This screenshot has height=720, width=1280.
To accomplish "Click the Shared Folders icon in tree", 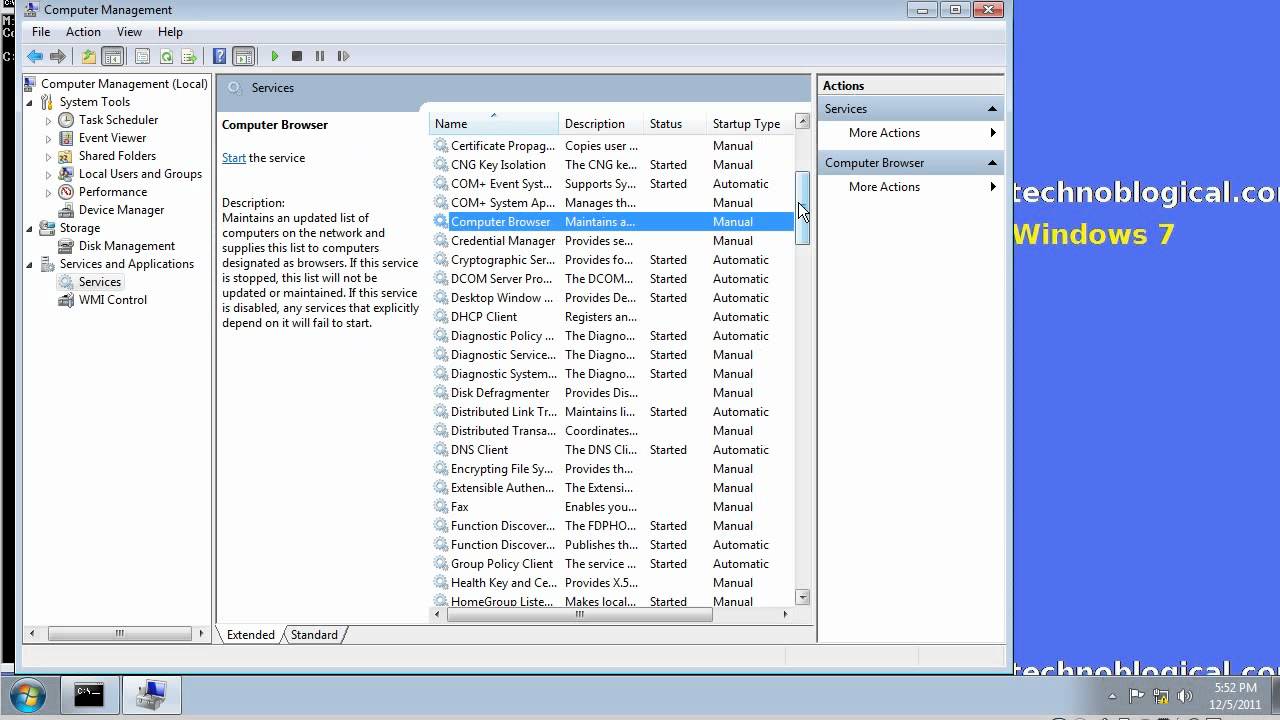I will point(66,156).
